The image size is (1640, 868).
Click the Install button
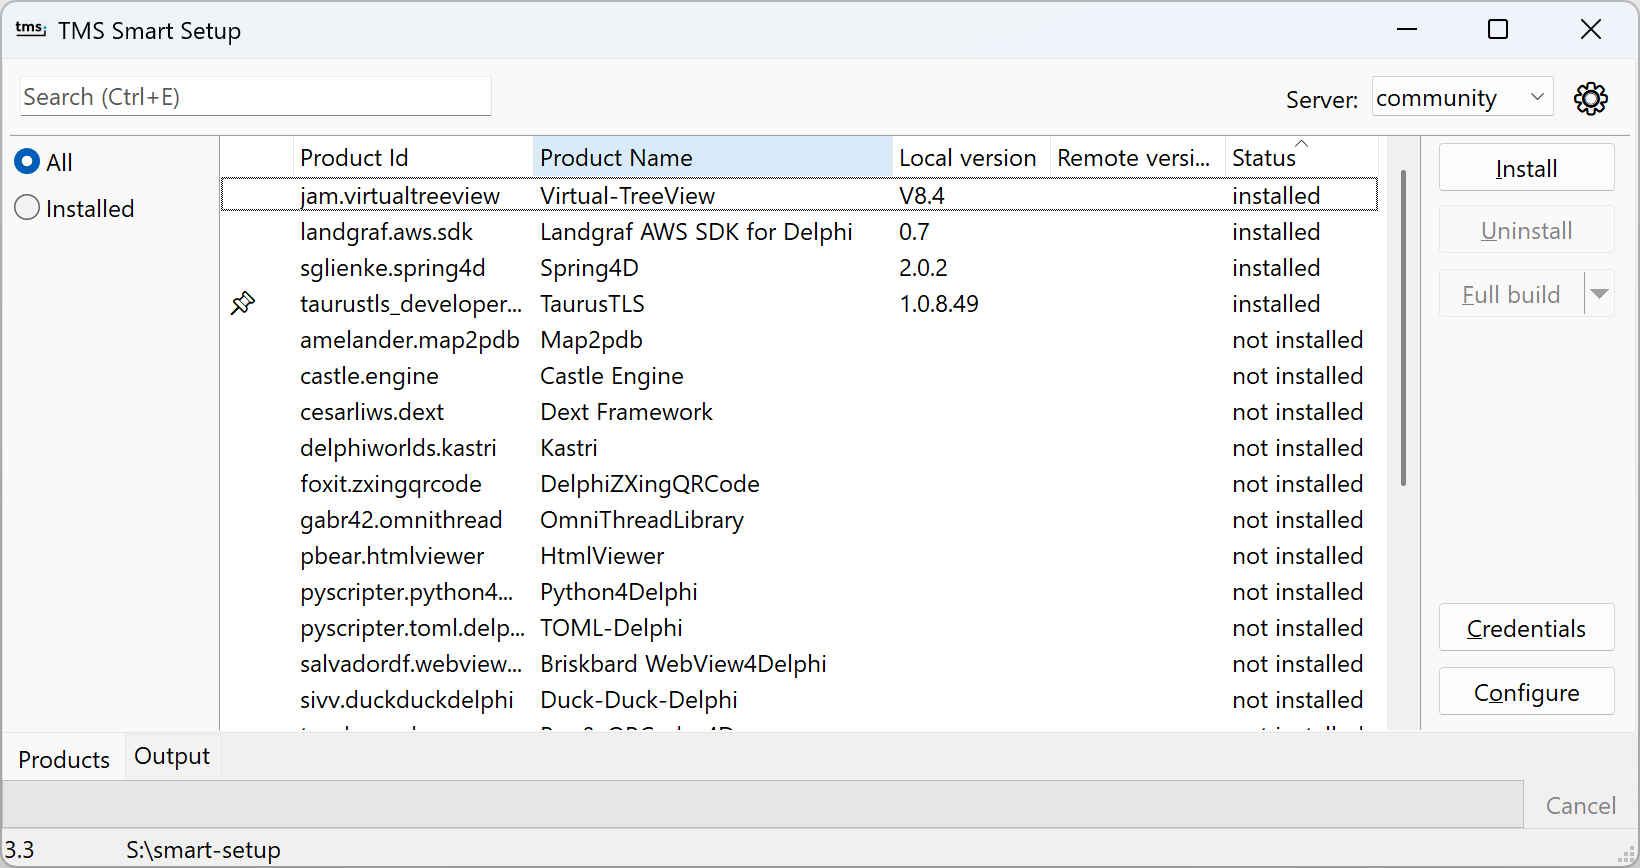coord(1526,168)
